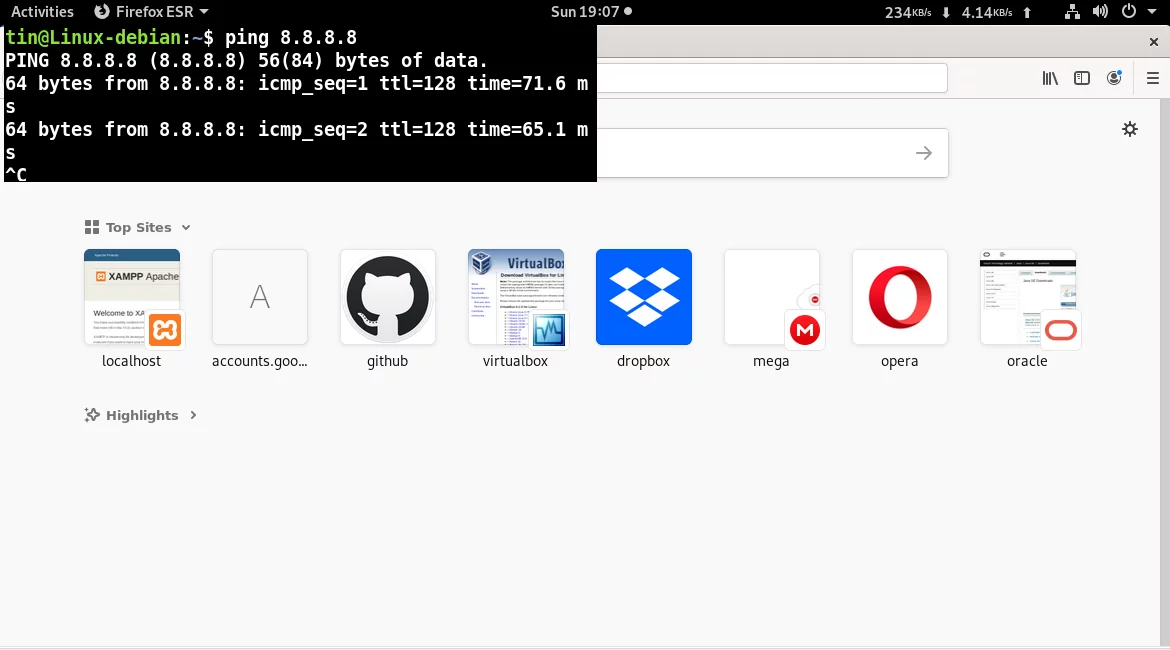
Task: Click the wired network status icon
Action: [x=1072, y=12]
